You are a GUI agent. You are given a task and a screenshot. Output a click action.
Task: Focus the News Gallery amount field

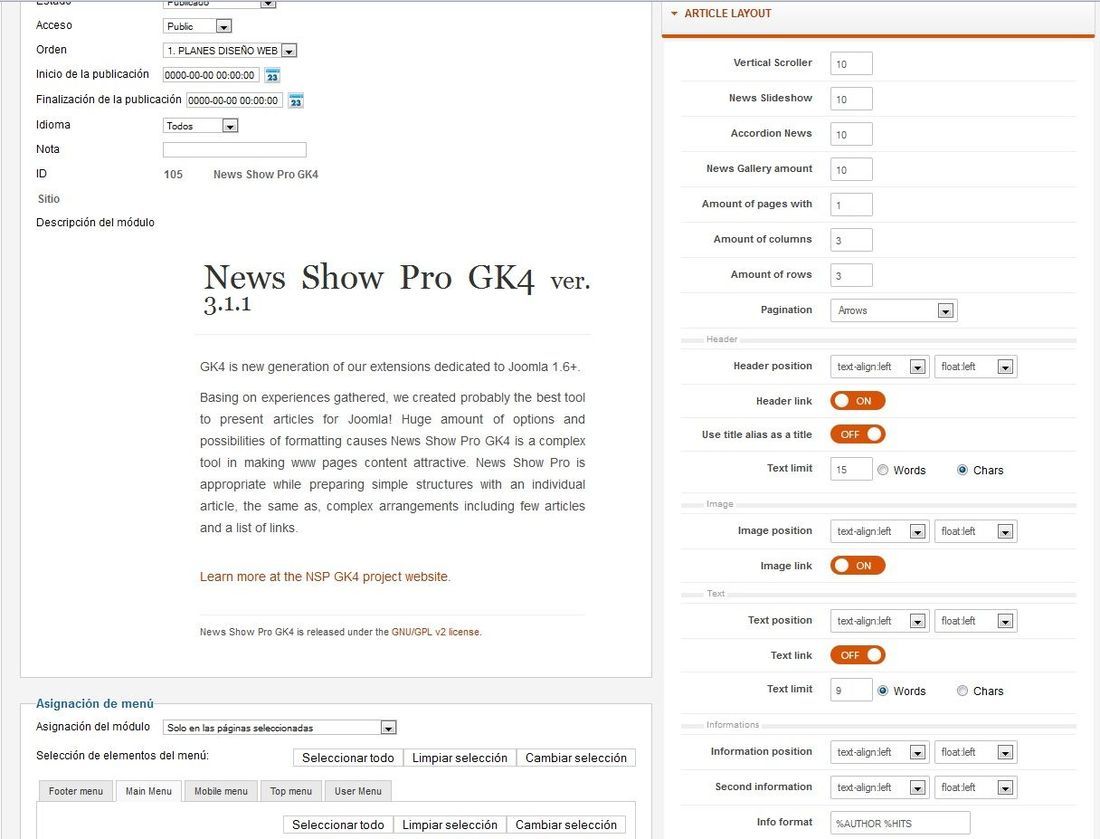pos(851,169)
